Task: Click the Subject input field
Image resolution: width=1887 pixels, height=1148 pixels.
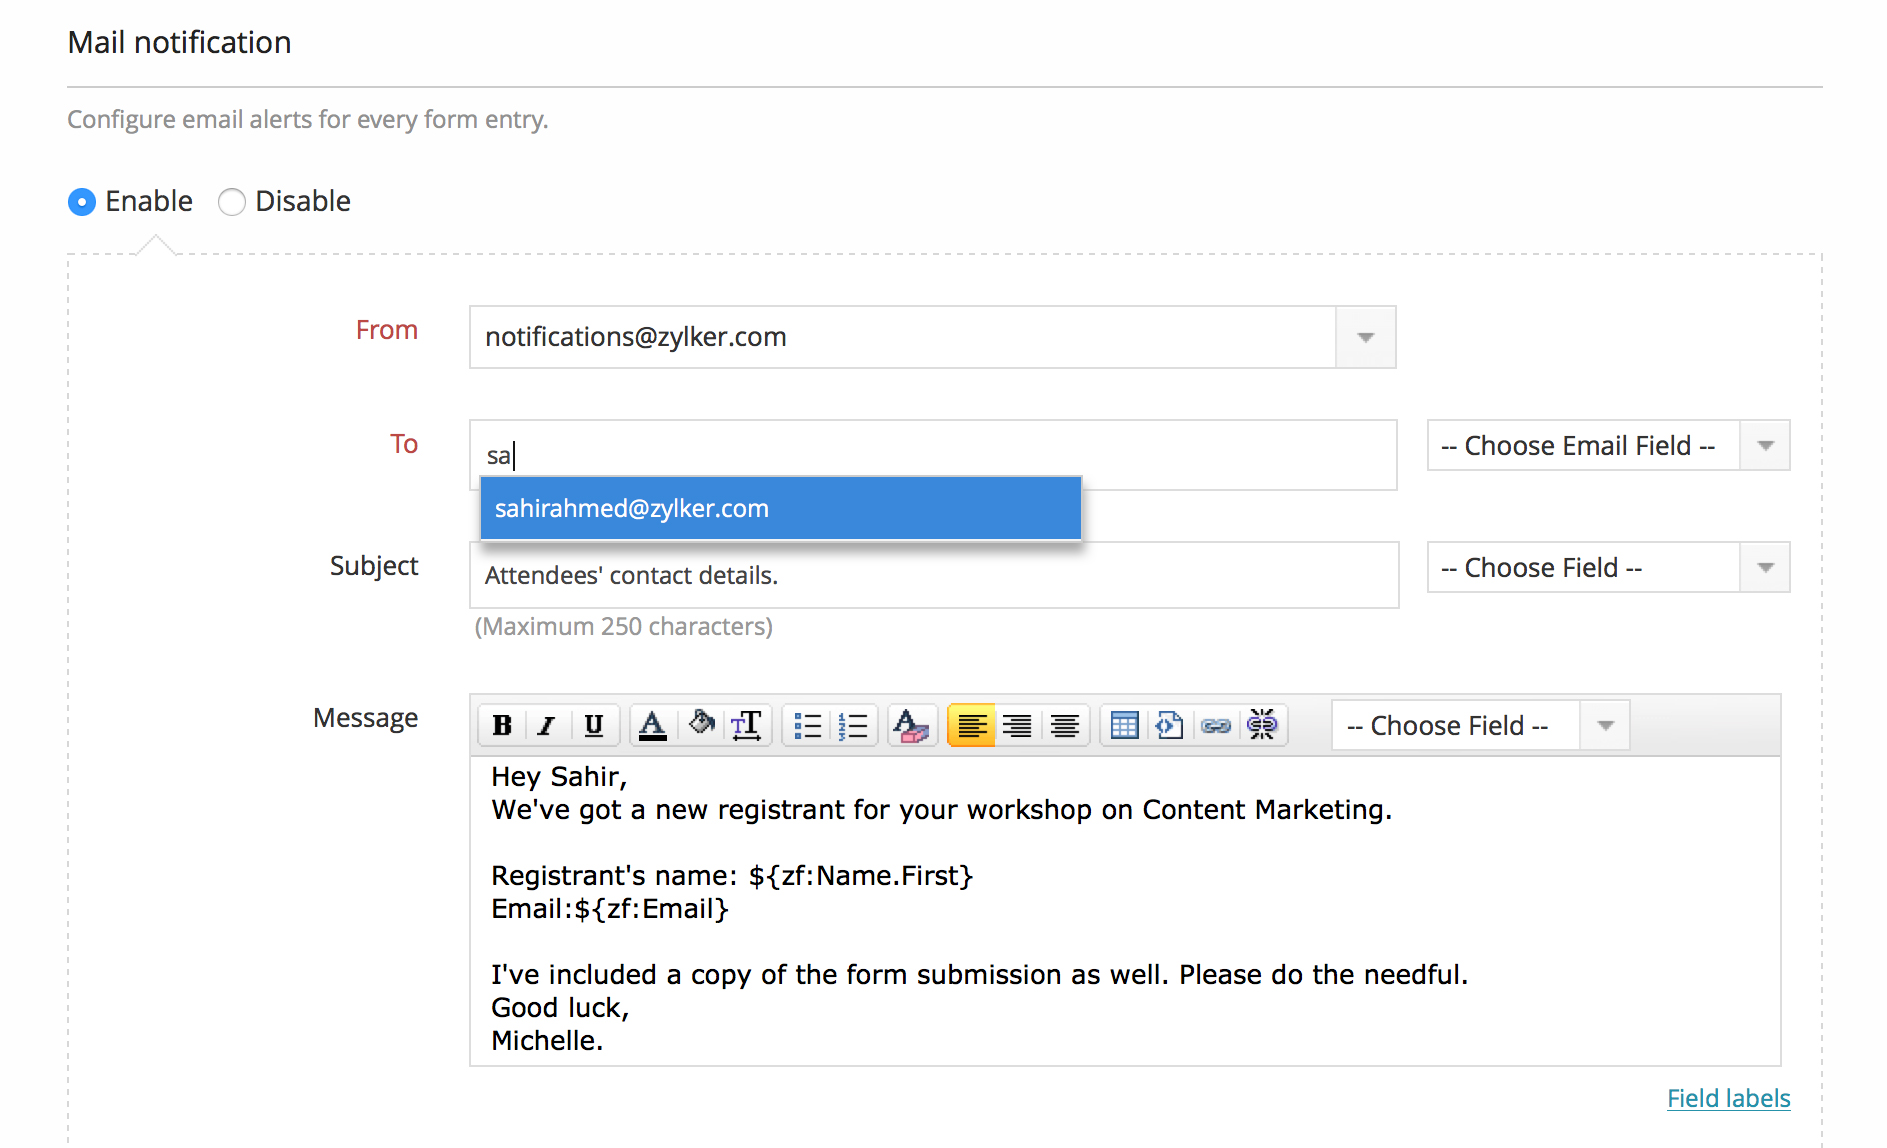Action: pyautogui.click(x=934, y=575)
